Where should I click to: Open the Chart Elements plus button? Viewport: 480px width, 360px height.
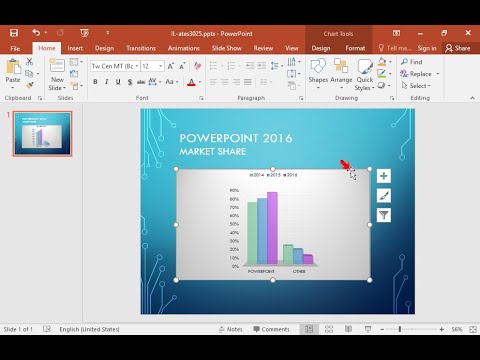384,176
